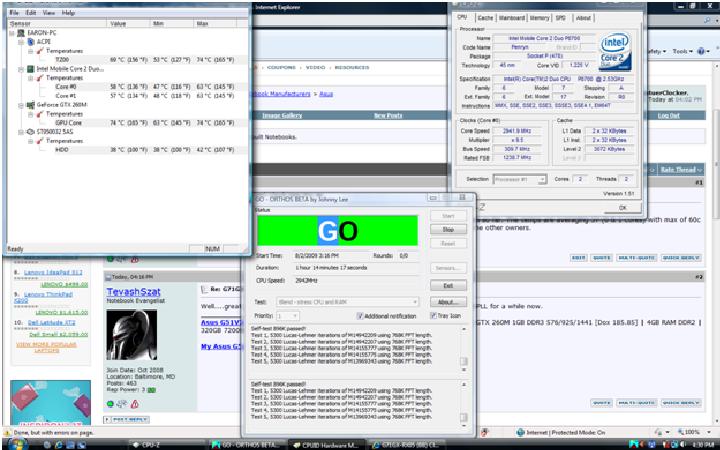The image size is (720, 450).
Task: Click the About... button in Orthos
Action: 448,302
